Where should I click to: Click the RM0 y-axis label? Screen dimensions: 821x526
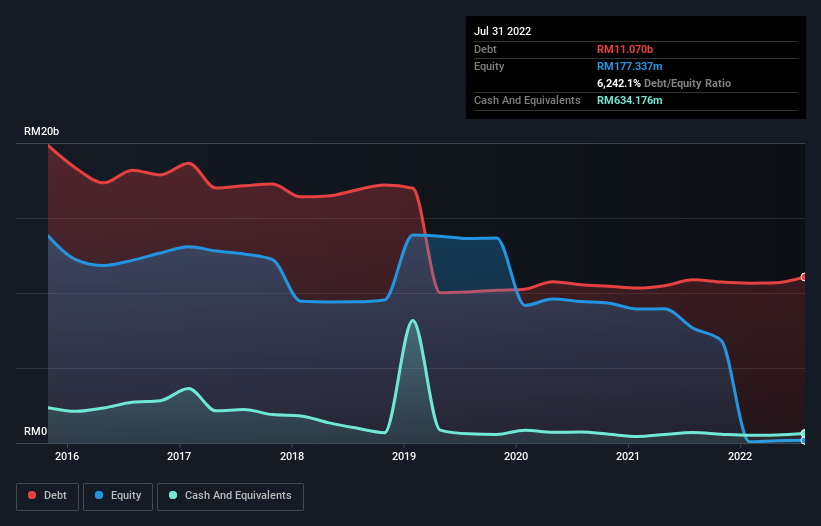[x=35, y=431]
